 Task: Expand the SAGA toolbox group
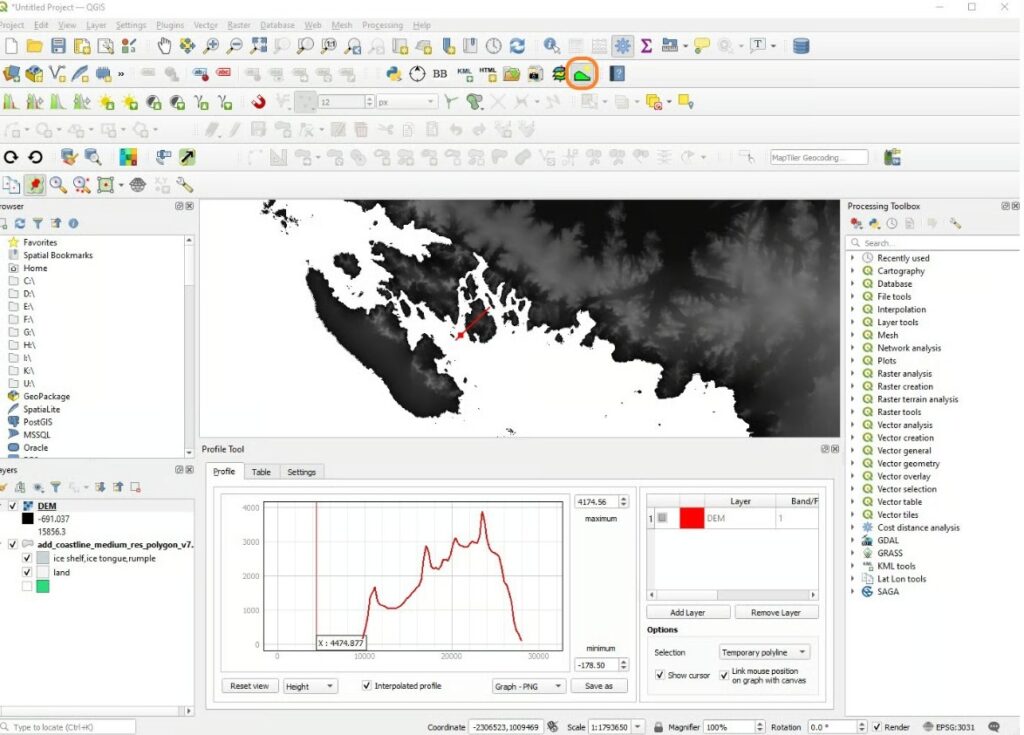[x=852, y=592]
